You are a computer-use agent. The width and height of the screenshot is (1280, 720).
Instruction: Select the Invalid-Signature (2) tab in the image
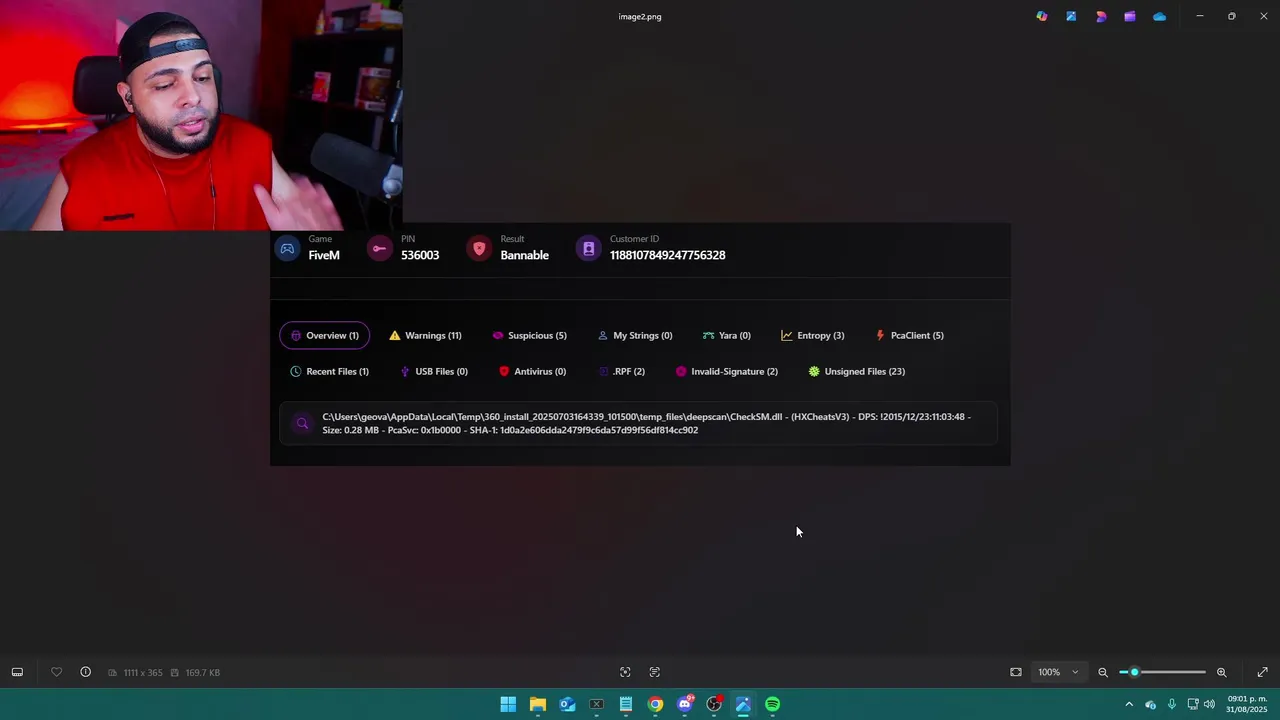coord(726,371)
